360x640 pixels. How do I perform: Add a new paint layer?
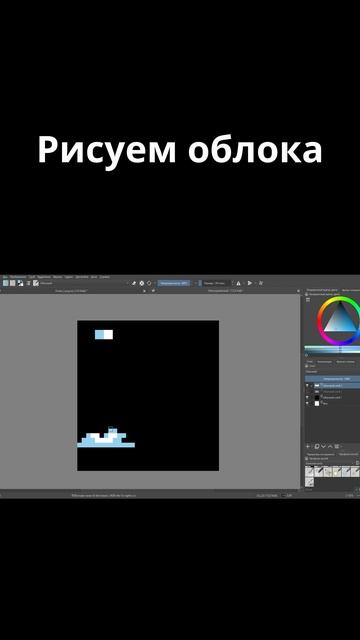click(308, 447)
